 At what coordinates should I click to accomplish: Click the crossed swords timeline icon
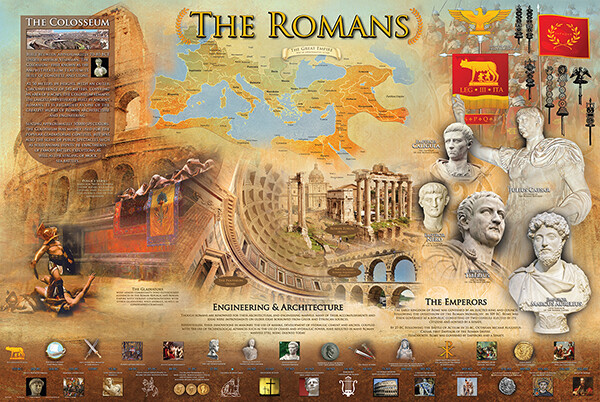(x=93, y=349)
